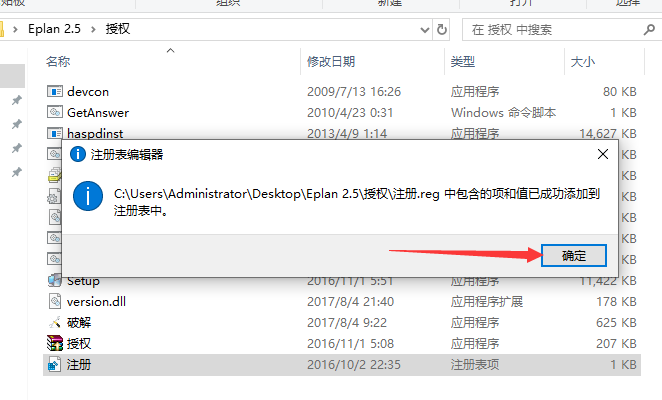The height and width of the screenshot is (400, 662).
Task: Sort files by 修改日期 column
Action: (x=331, y=62)
